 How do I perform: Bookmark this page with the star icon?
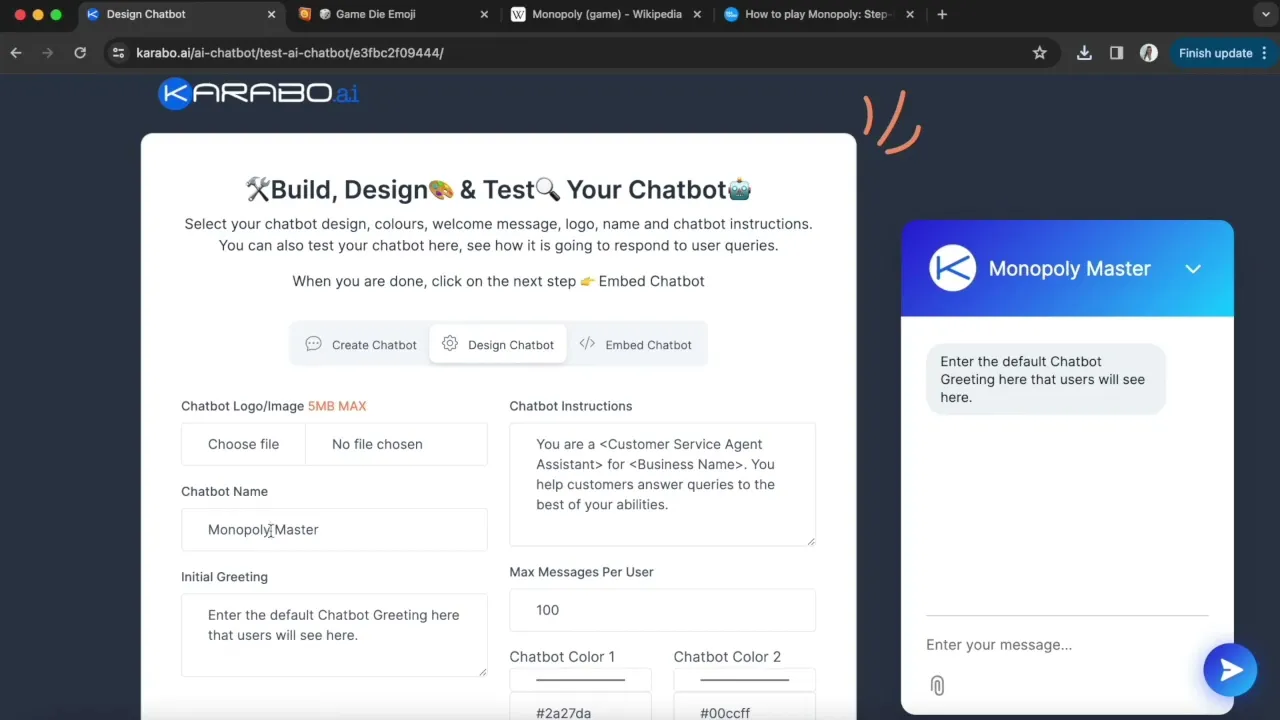pyautogui.click(x=1040, y=53)
